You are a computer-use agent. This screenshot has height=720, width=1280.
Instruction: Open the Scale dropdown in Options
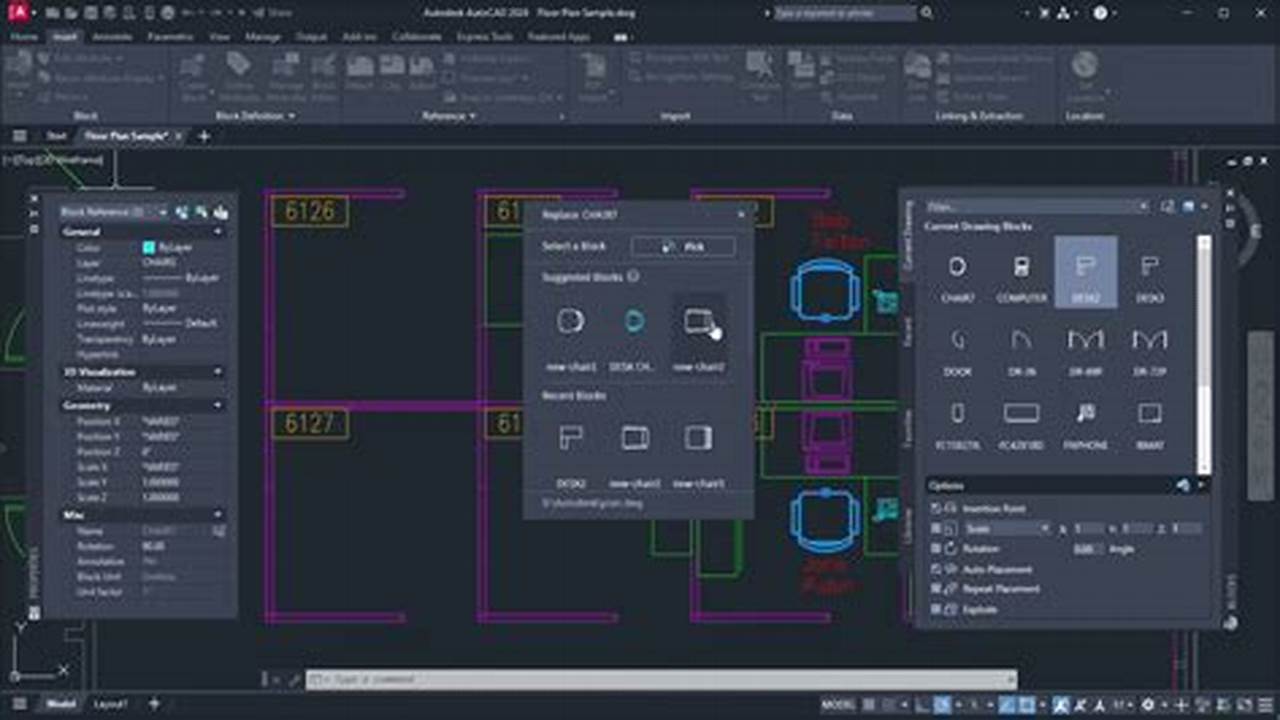pos(1046,529)
